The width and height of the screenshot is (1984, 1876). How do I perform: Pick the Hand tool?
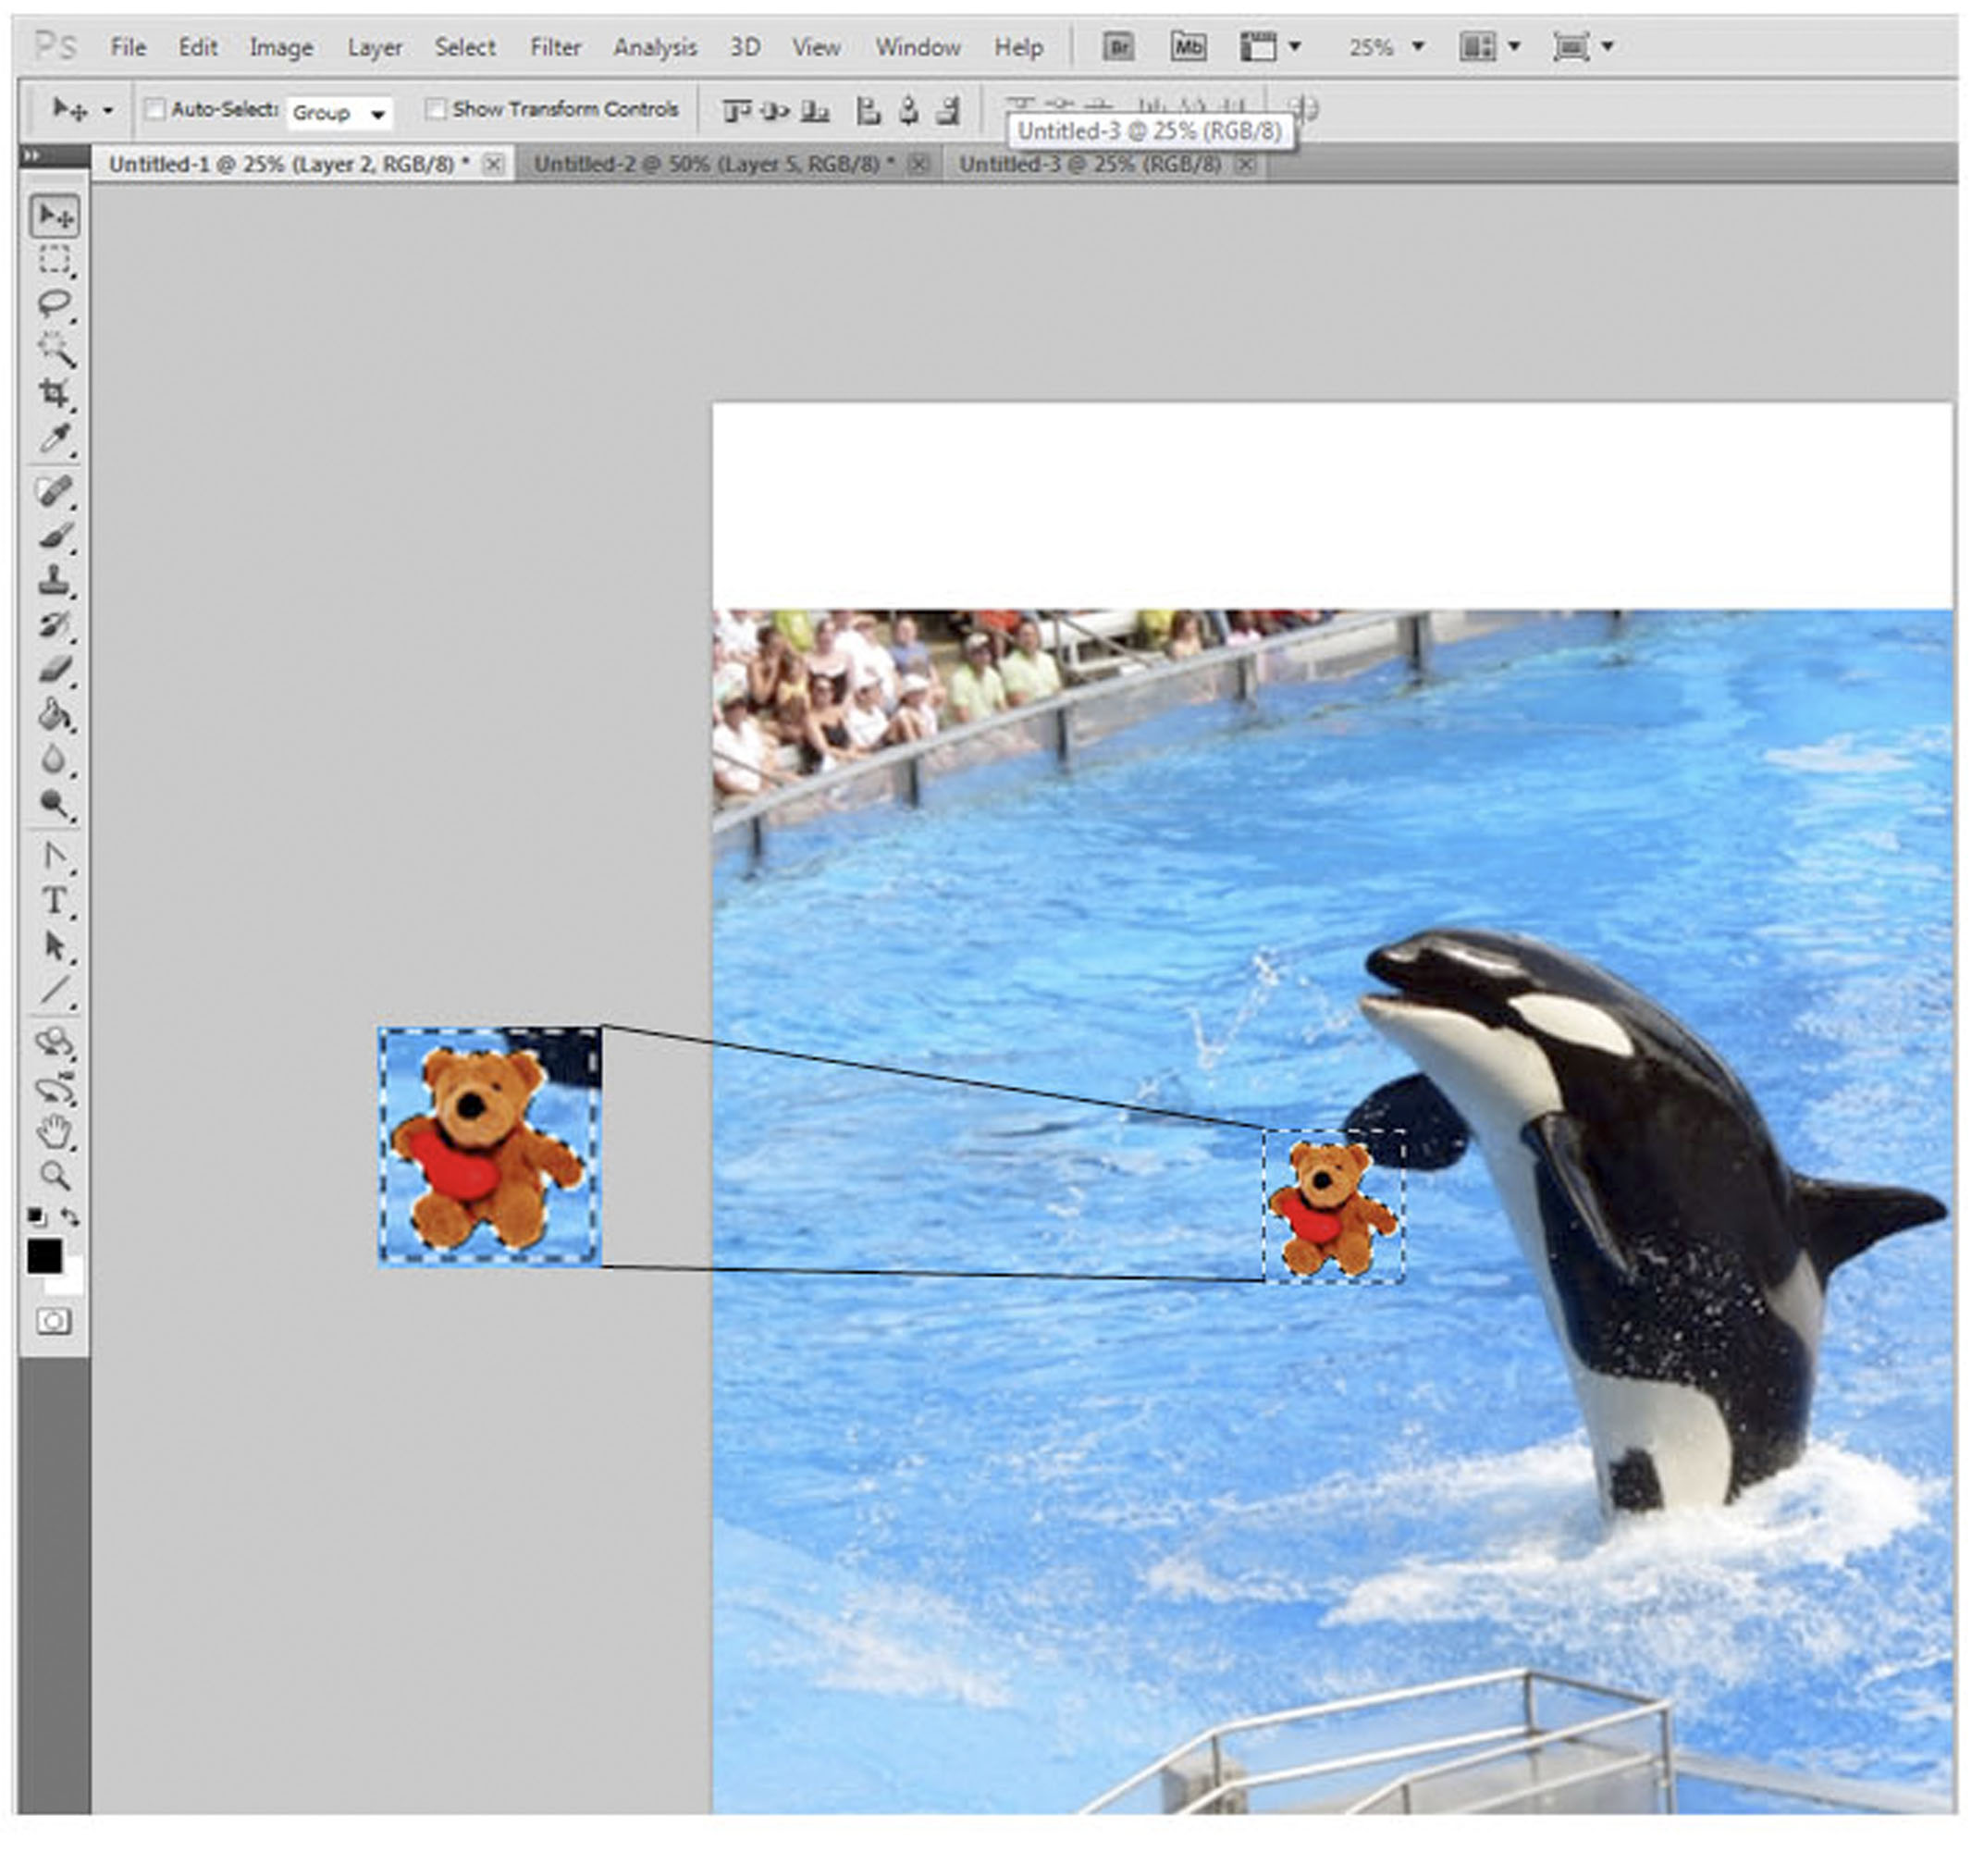55,1132
